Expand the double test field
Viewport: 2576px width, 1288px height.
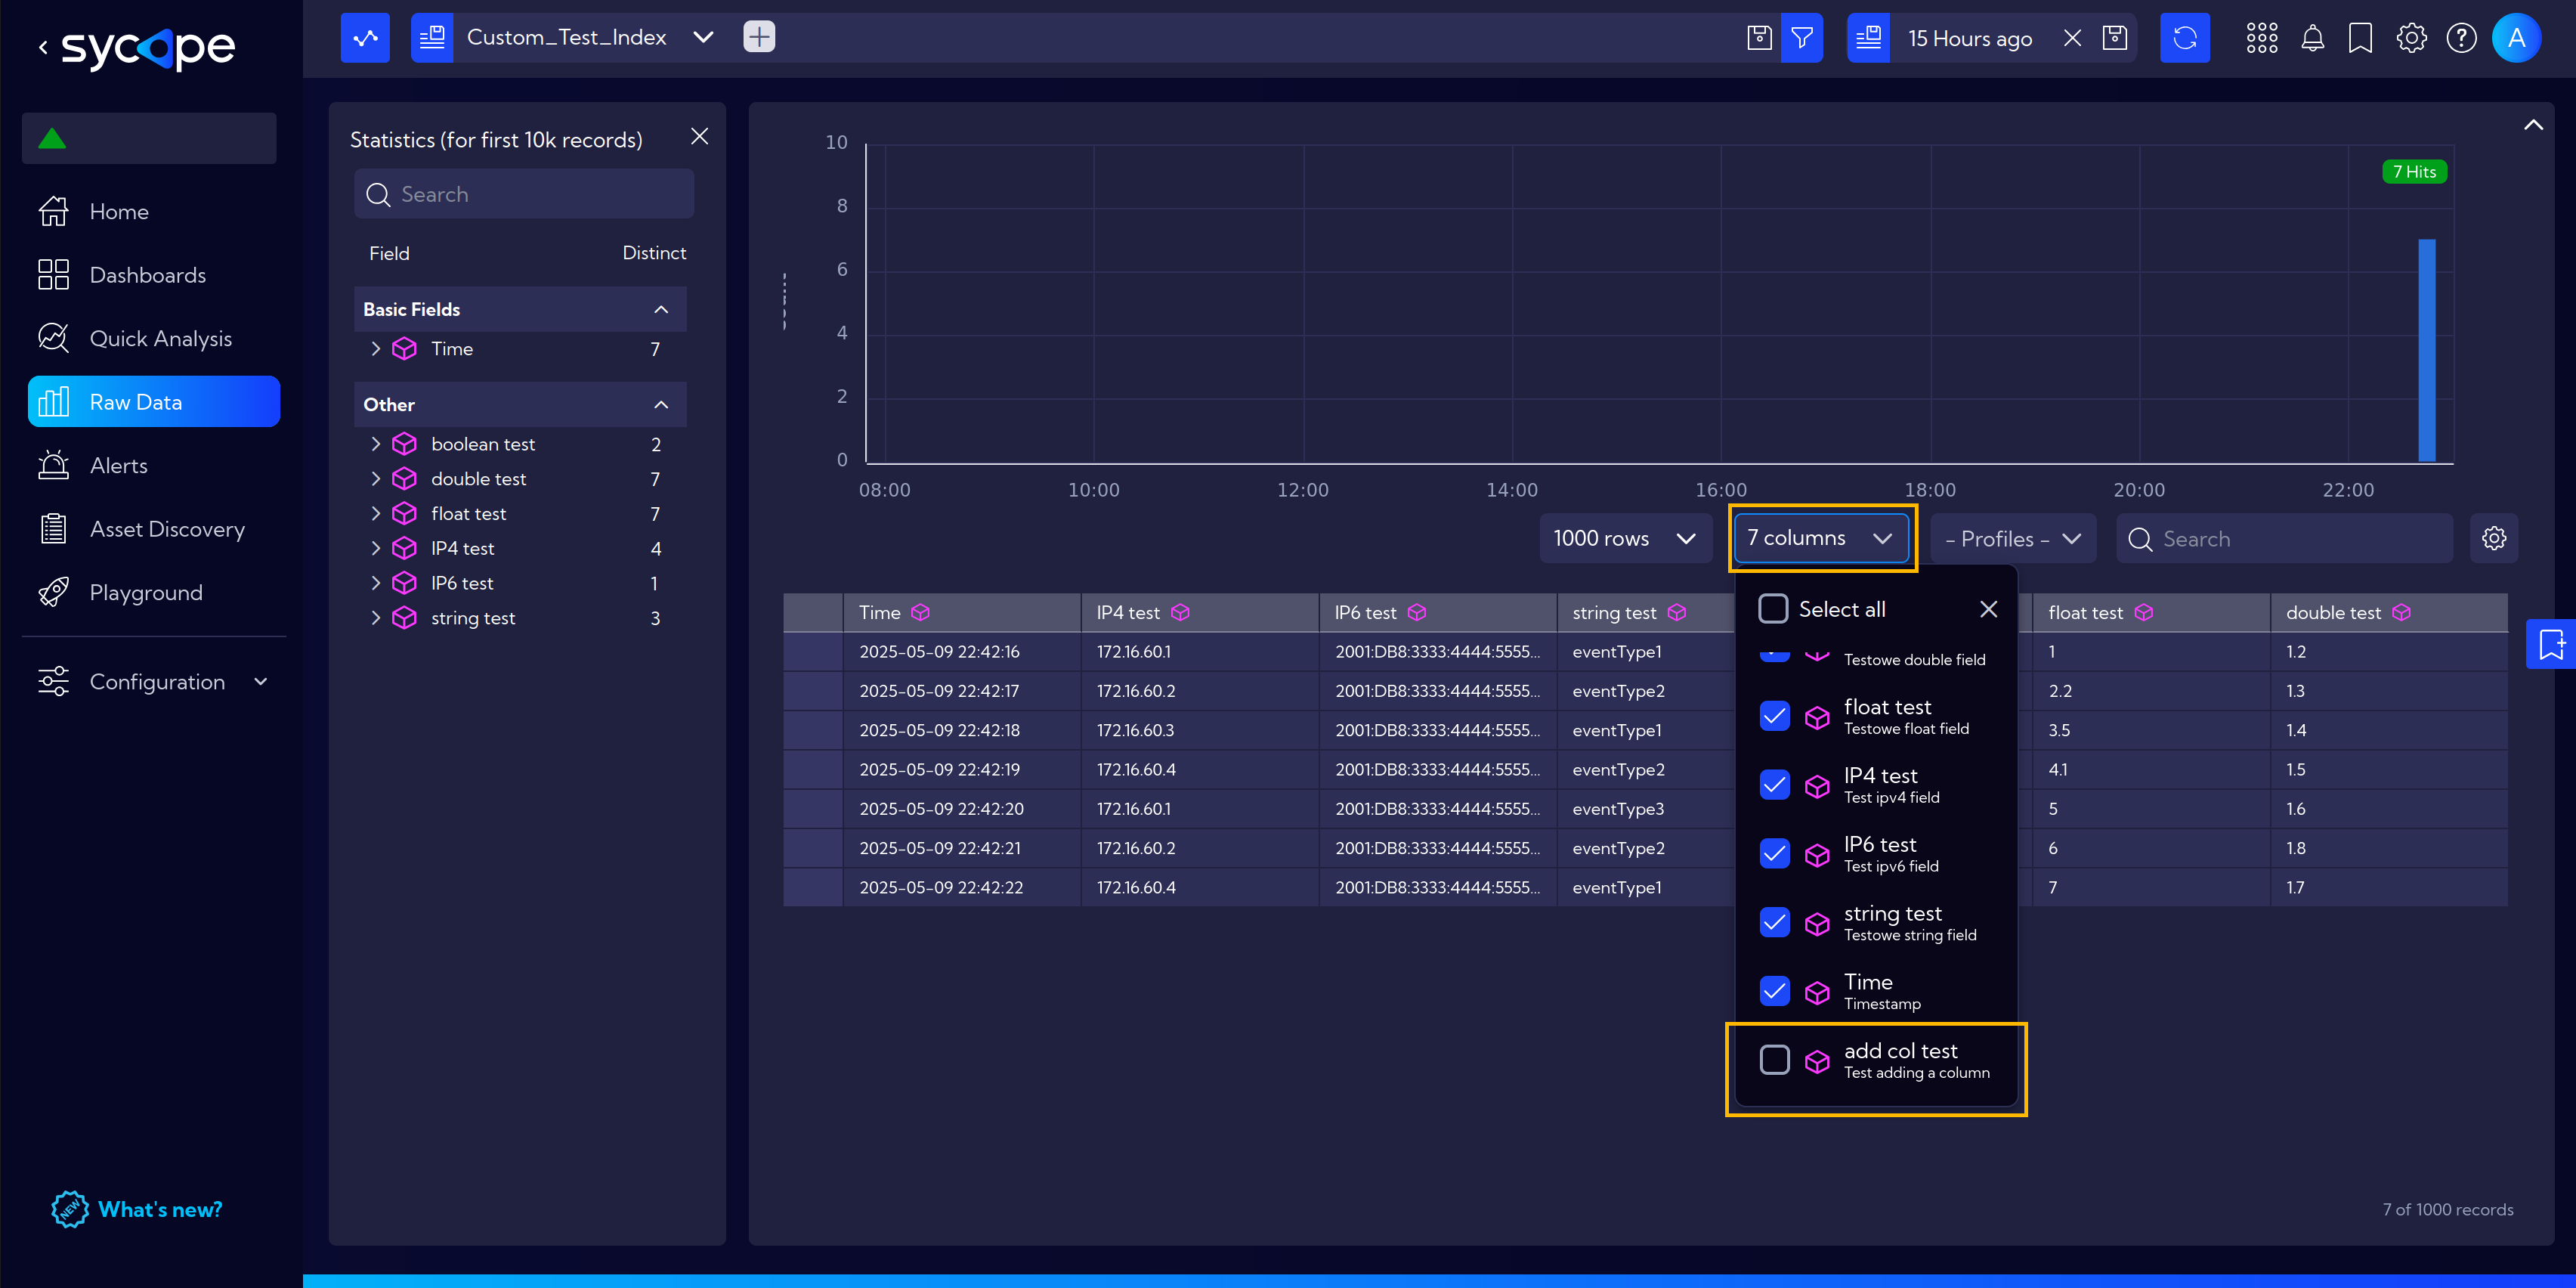pyautogui.click(x=375, y=479)
